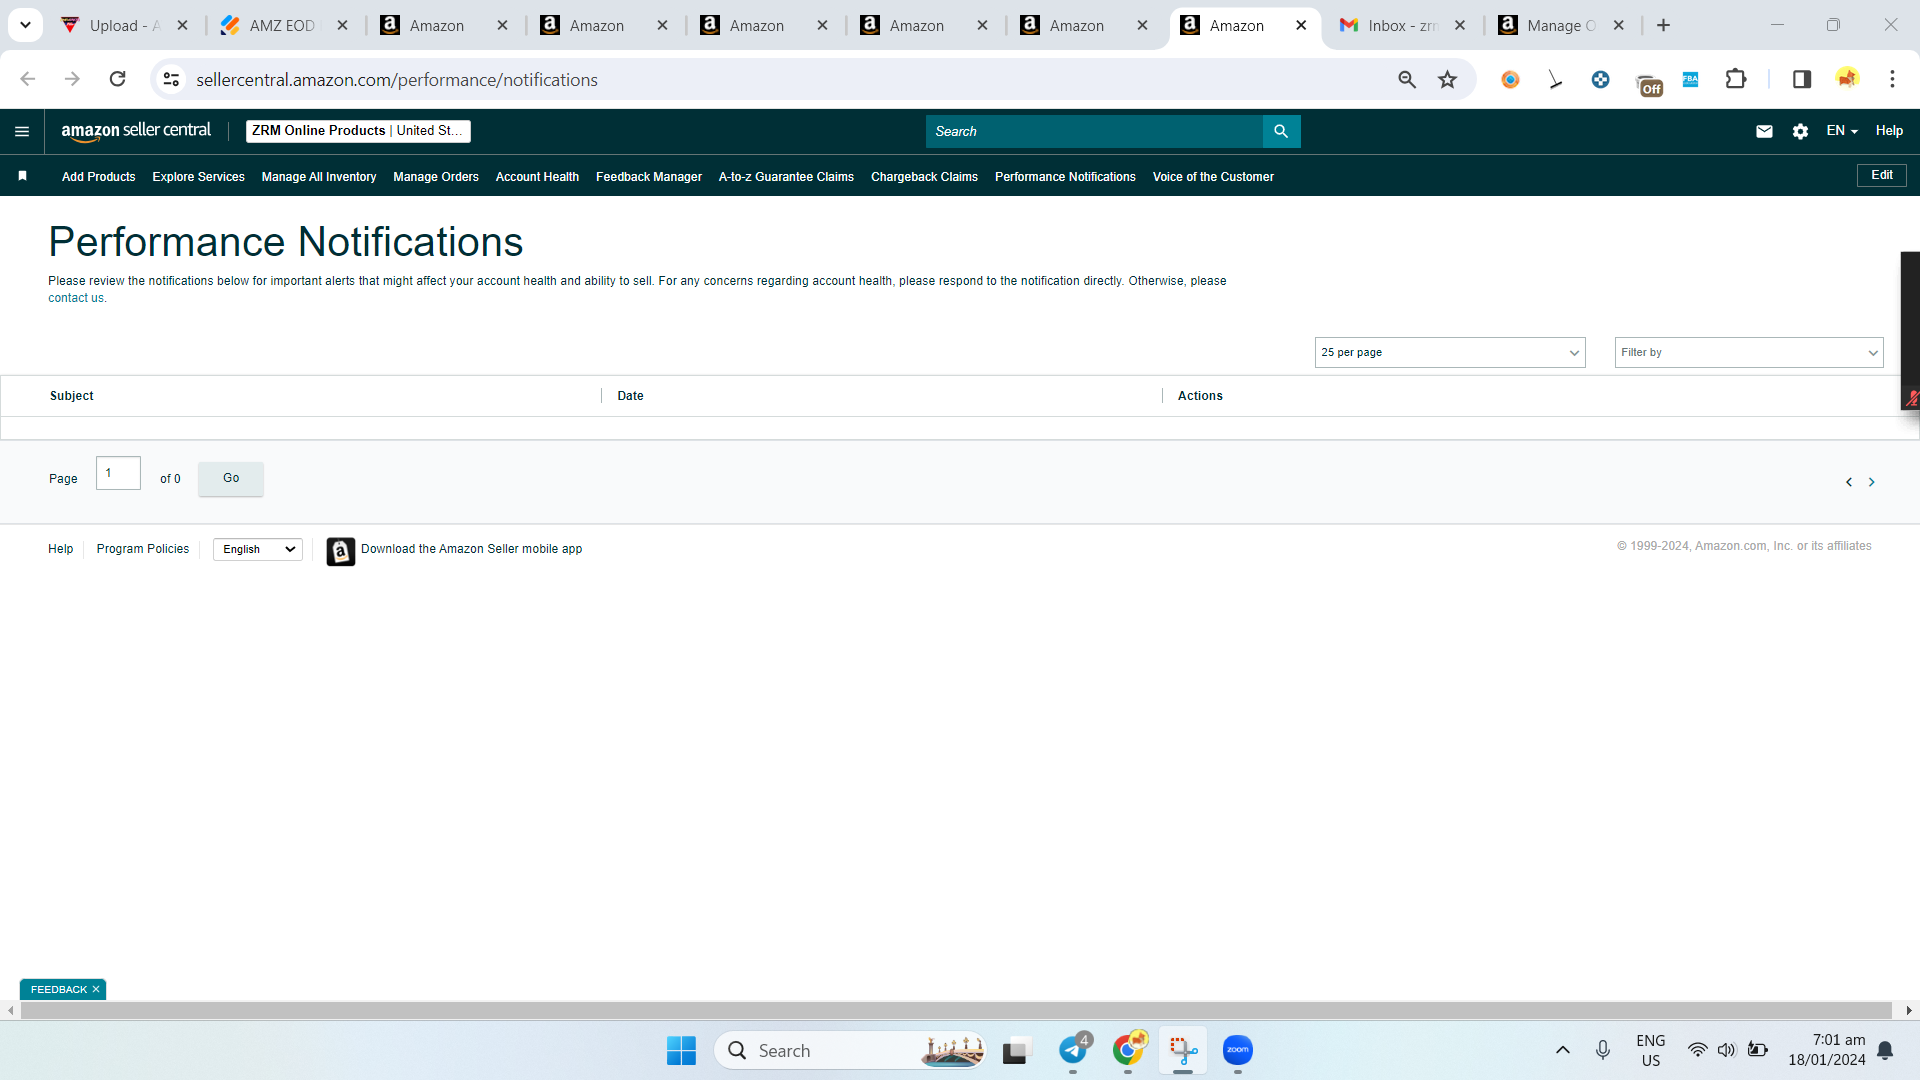Open Telegram from the taskbar
The image size is (1920, 1080).
click(1074, 1050)
